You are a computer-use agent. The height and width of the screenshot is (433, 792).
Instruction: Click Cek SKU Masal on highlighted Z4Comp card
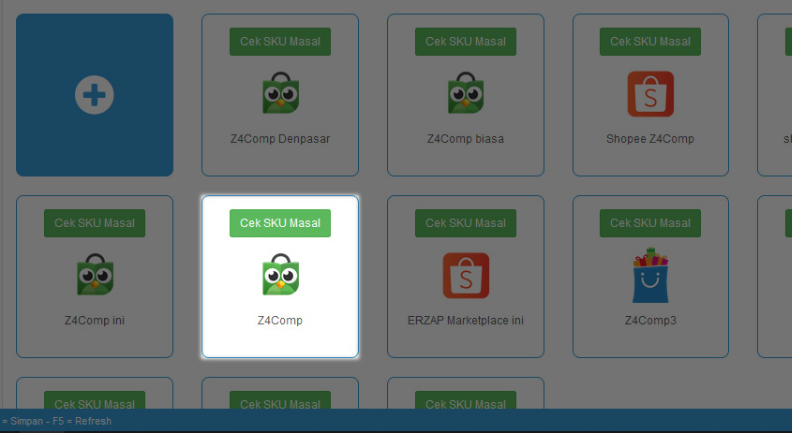tap(280, 223)
